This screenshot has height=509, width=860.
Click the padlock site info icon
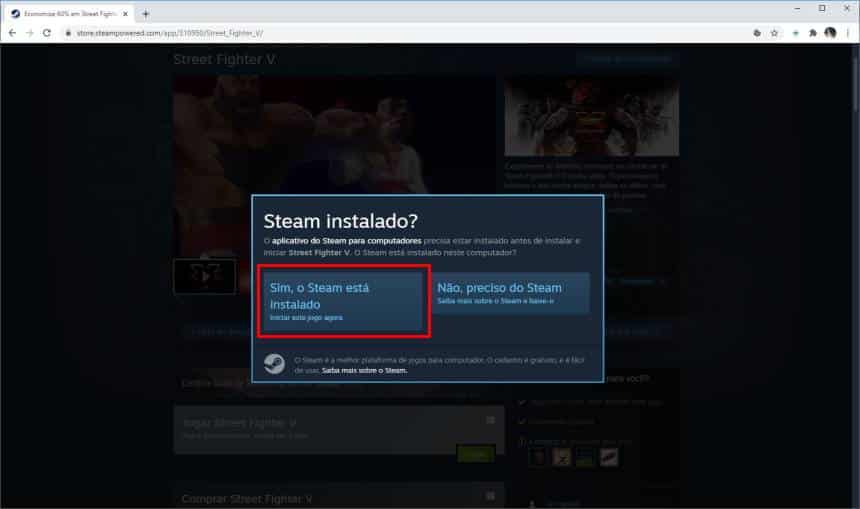[68, 33]
